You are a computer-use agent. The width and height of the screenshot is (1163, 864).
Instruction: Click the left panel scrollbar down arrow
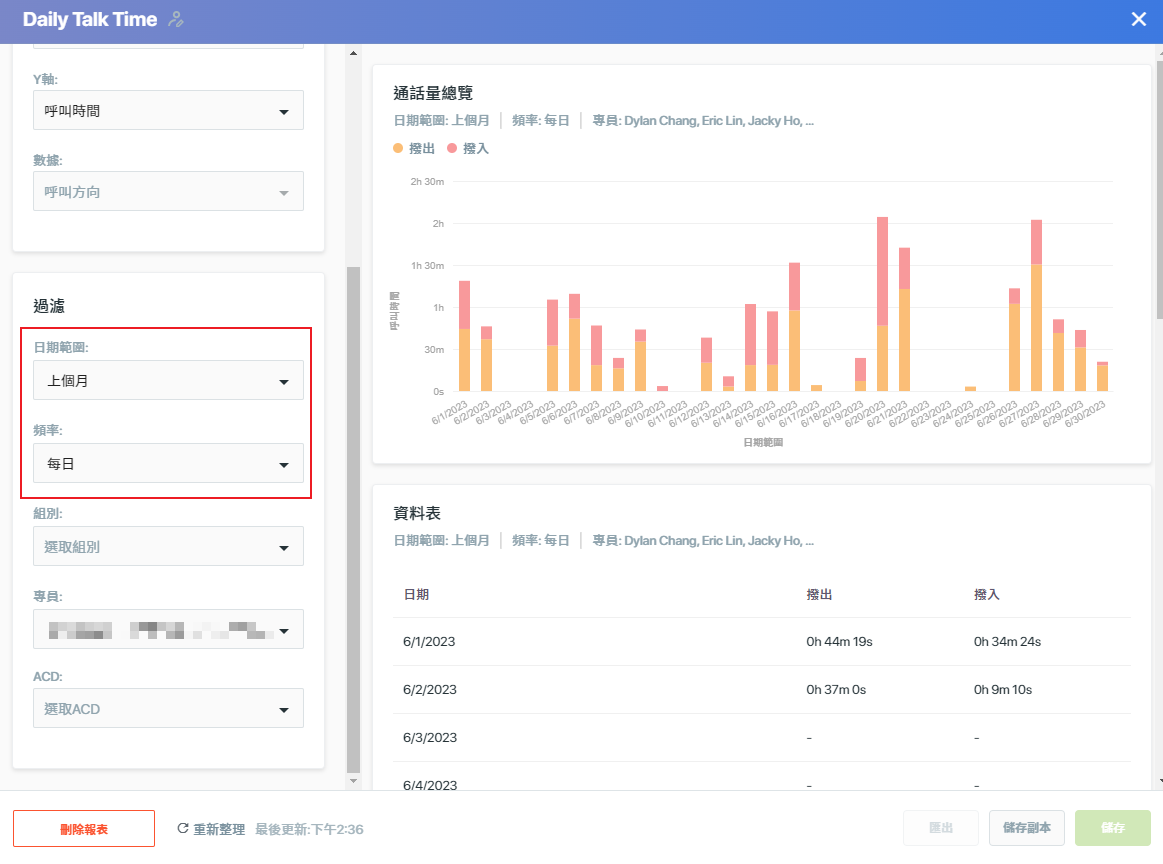coord(353,780)
